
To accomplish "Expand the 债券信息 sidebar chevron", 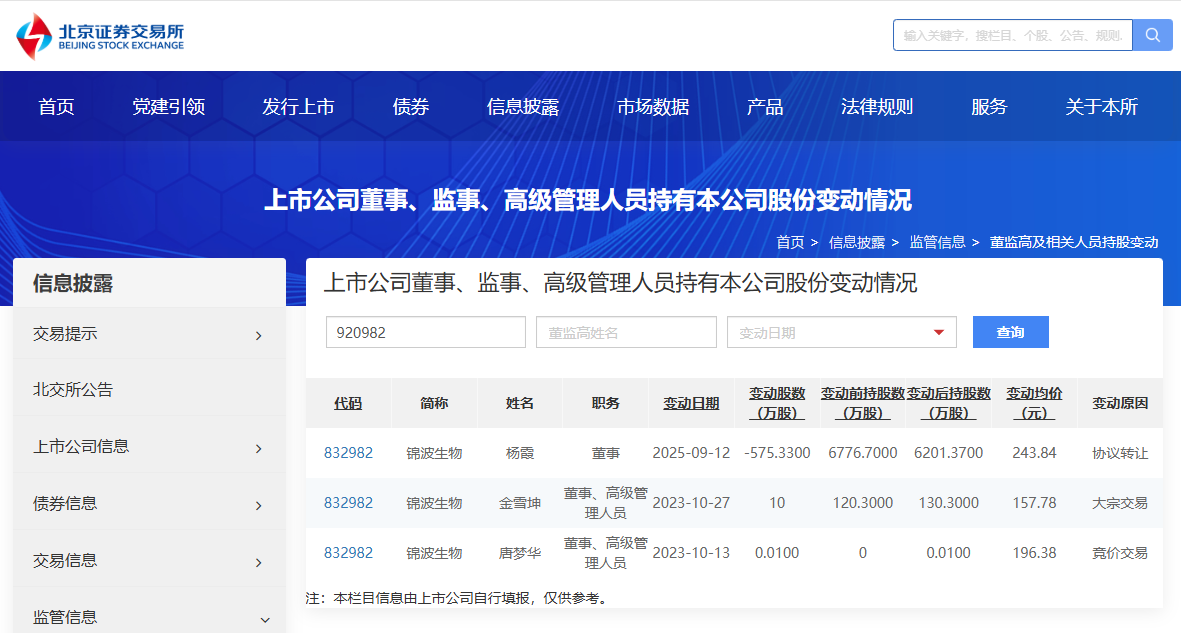I will click(258, 506).
